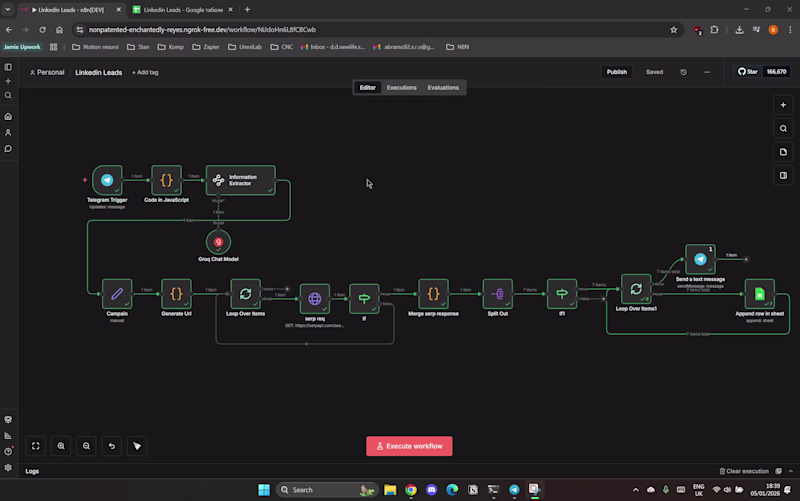The image size is (800, 501).
Task: Open the settings gear in sidebar
Action: point(8,467)
